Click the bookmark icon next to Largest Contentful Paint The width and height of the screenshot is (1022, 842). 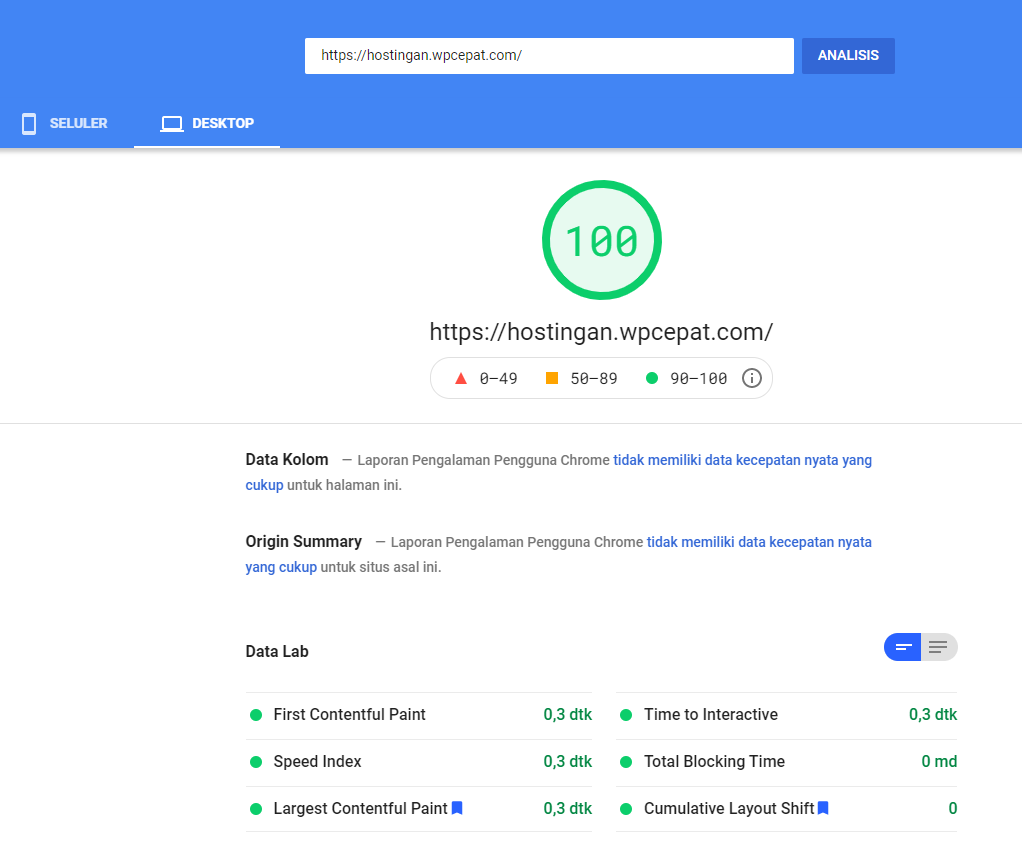click(x=457, y=808)
